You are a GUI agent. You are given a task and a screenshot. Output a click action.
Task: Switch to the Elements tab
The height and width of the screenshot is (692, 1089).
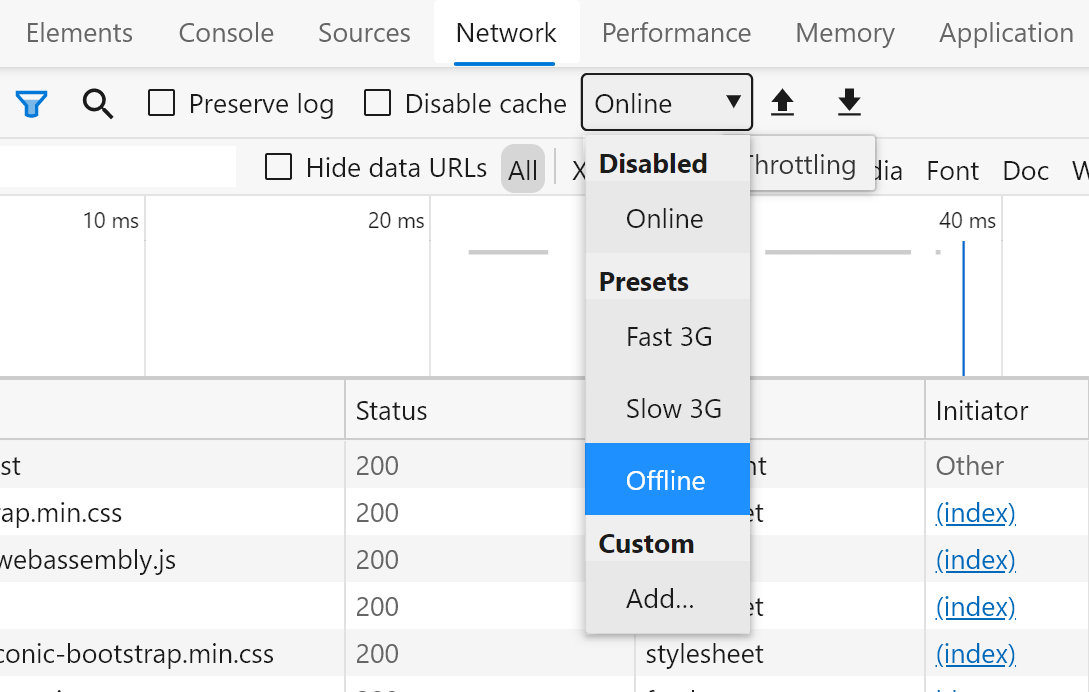pos(78,32)
